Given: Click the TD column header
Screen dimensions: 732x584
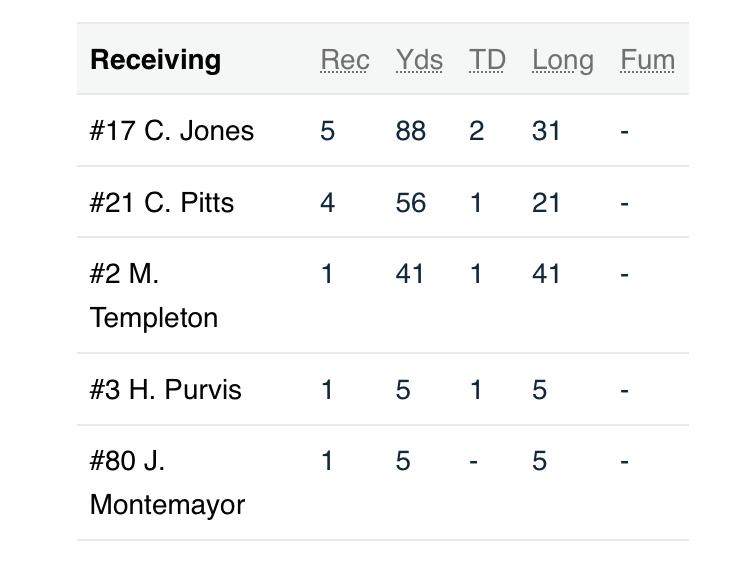Looking at the screenshot, I should (x=487, y=60).
